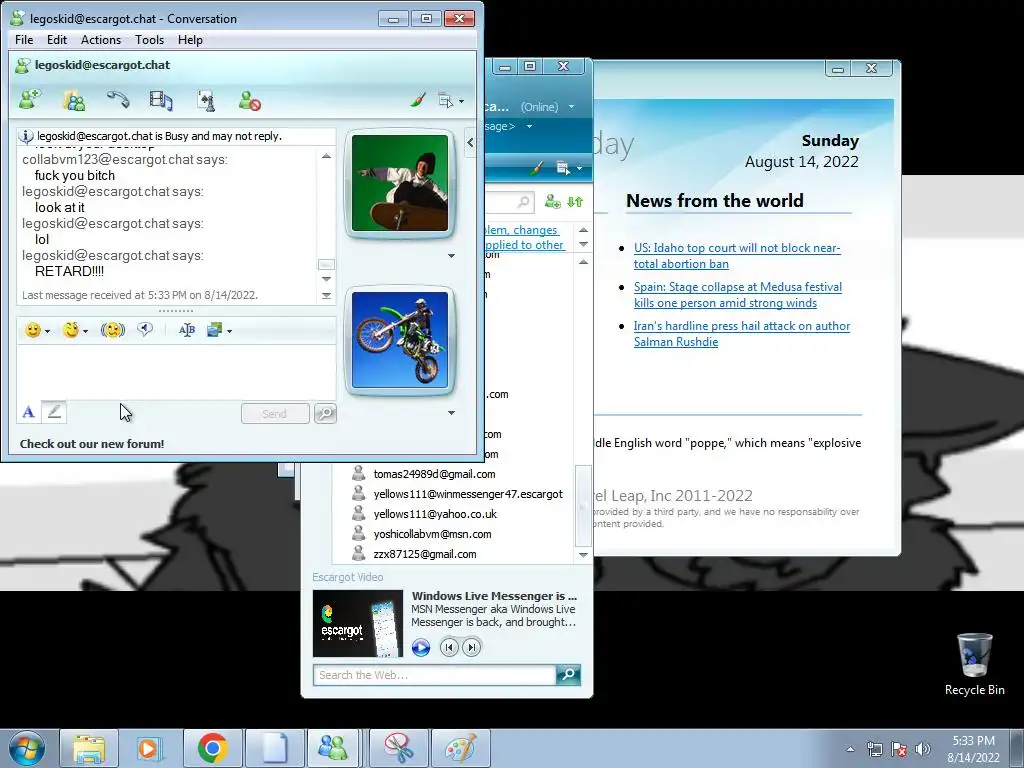
Task: Open the Help menu
Action: point(190,40)
